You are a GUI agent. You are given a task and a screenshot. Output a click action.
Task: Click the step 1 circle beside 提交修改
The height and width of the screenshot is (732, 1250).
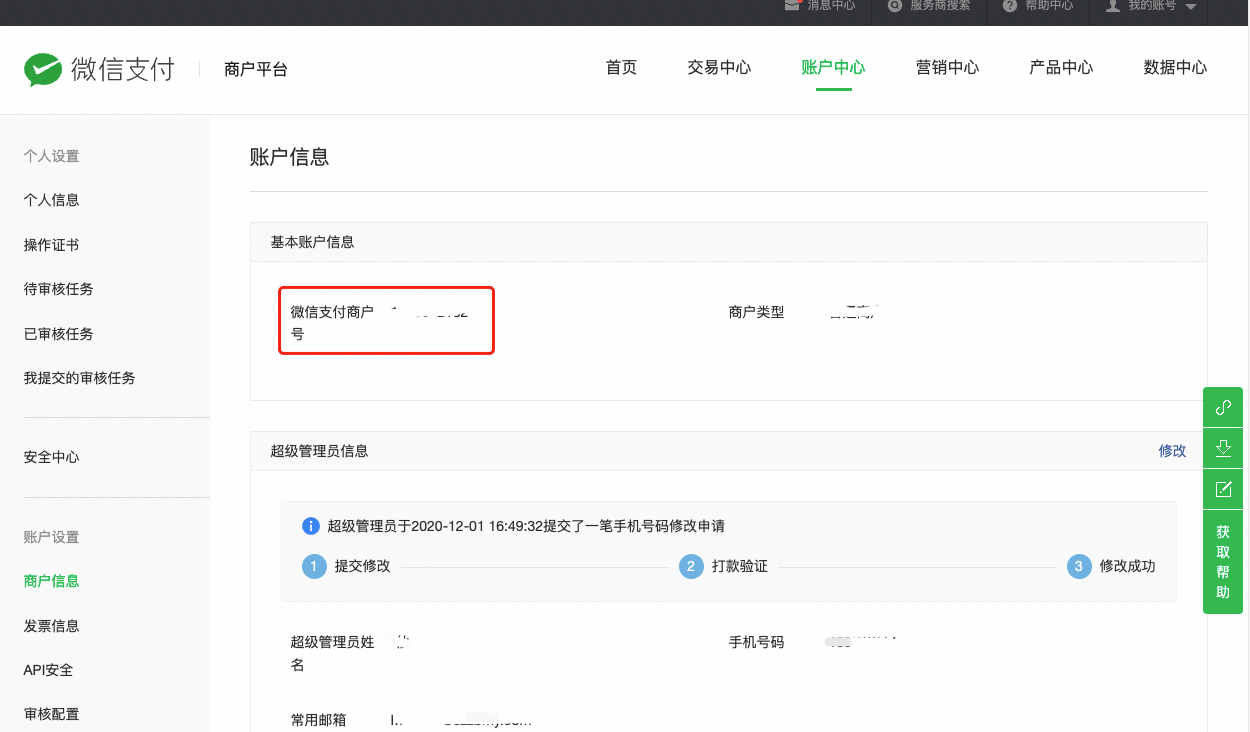314,567
